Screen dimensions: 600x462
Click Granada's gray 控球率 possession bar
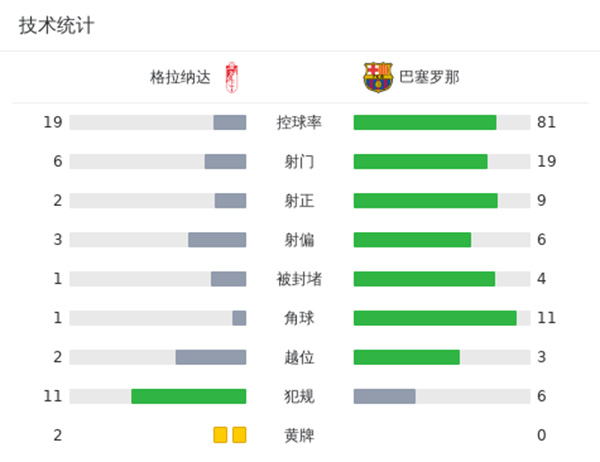click(229, 122)
